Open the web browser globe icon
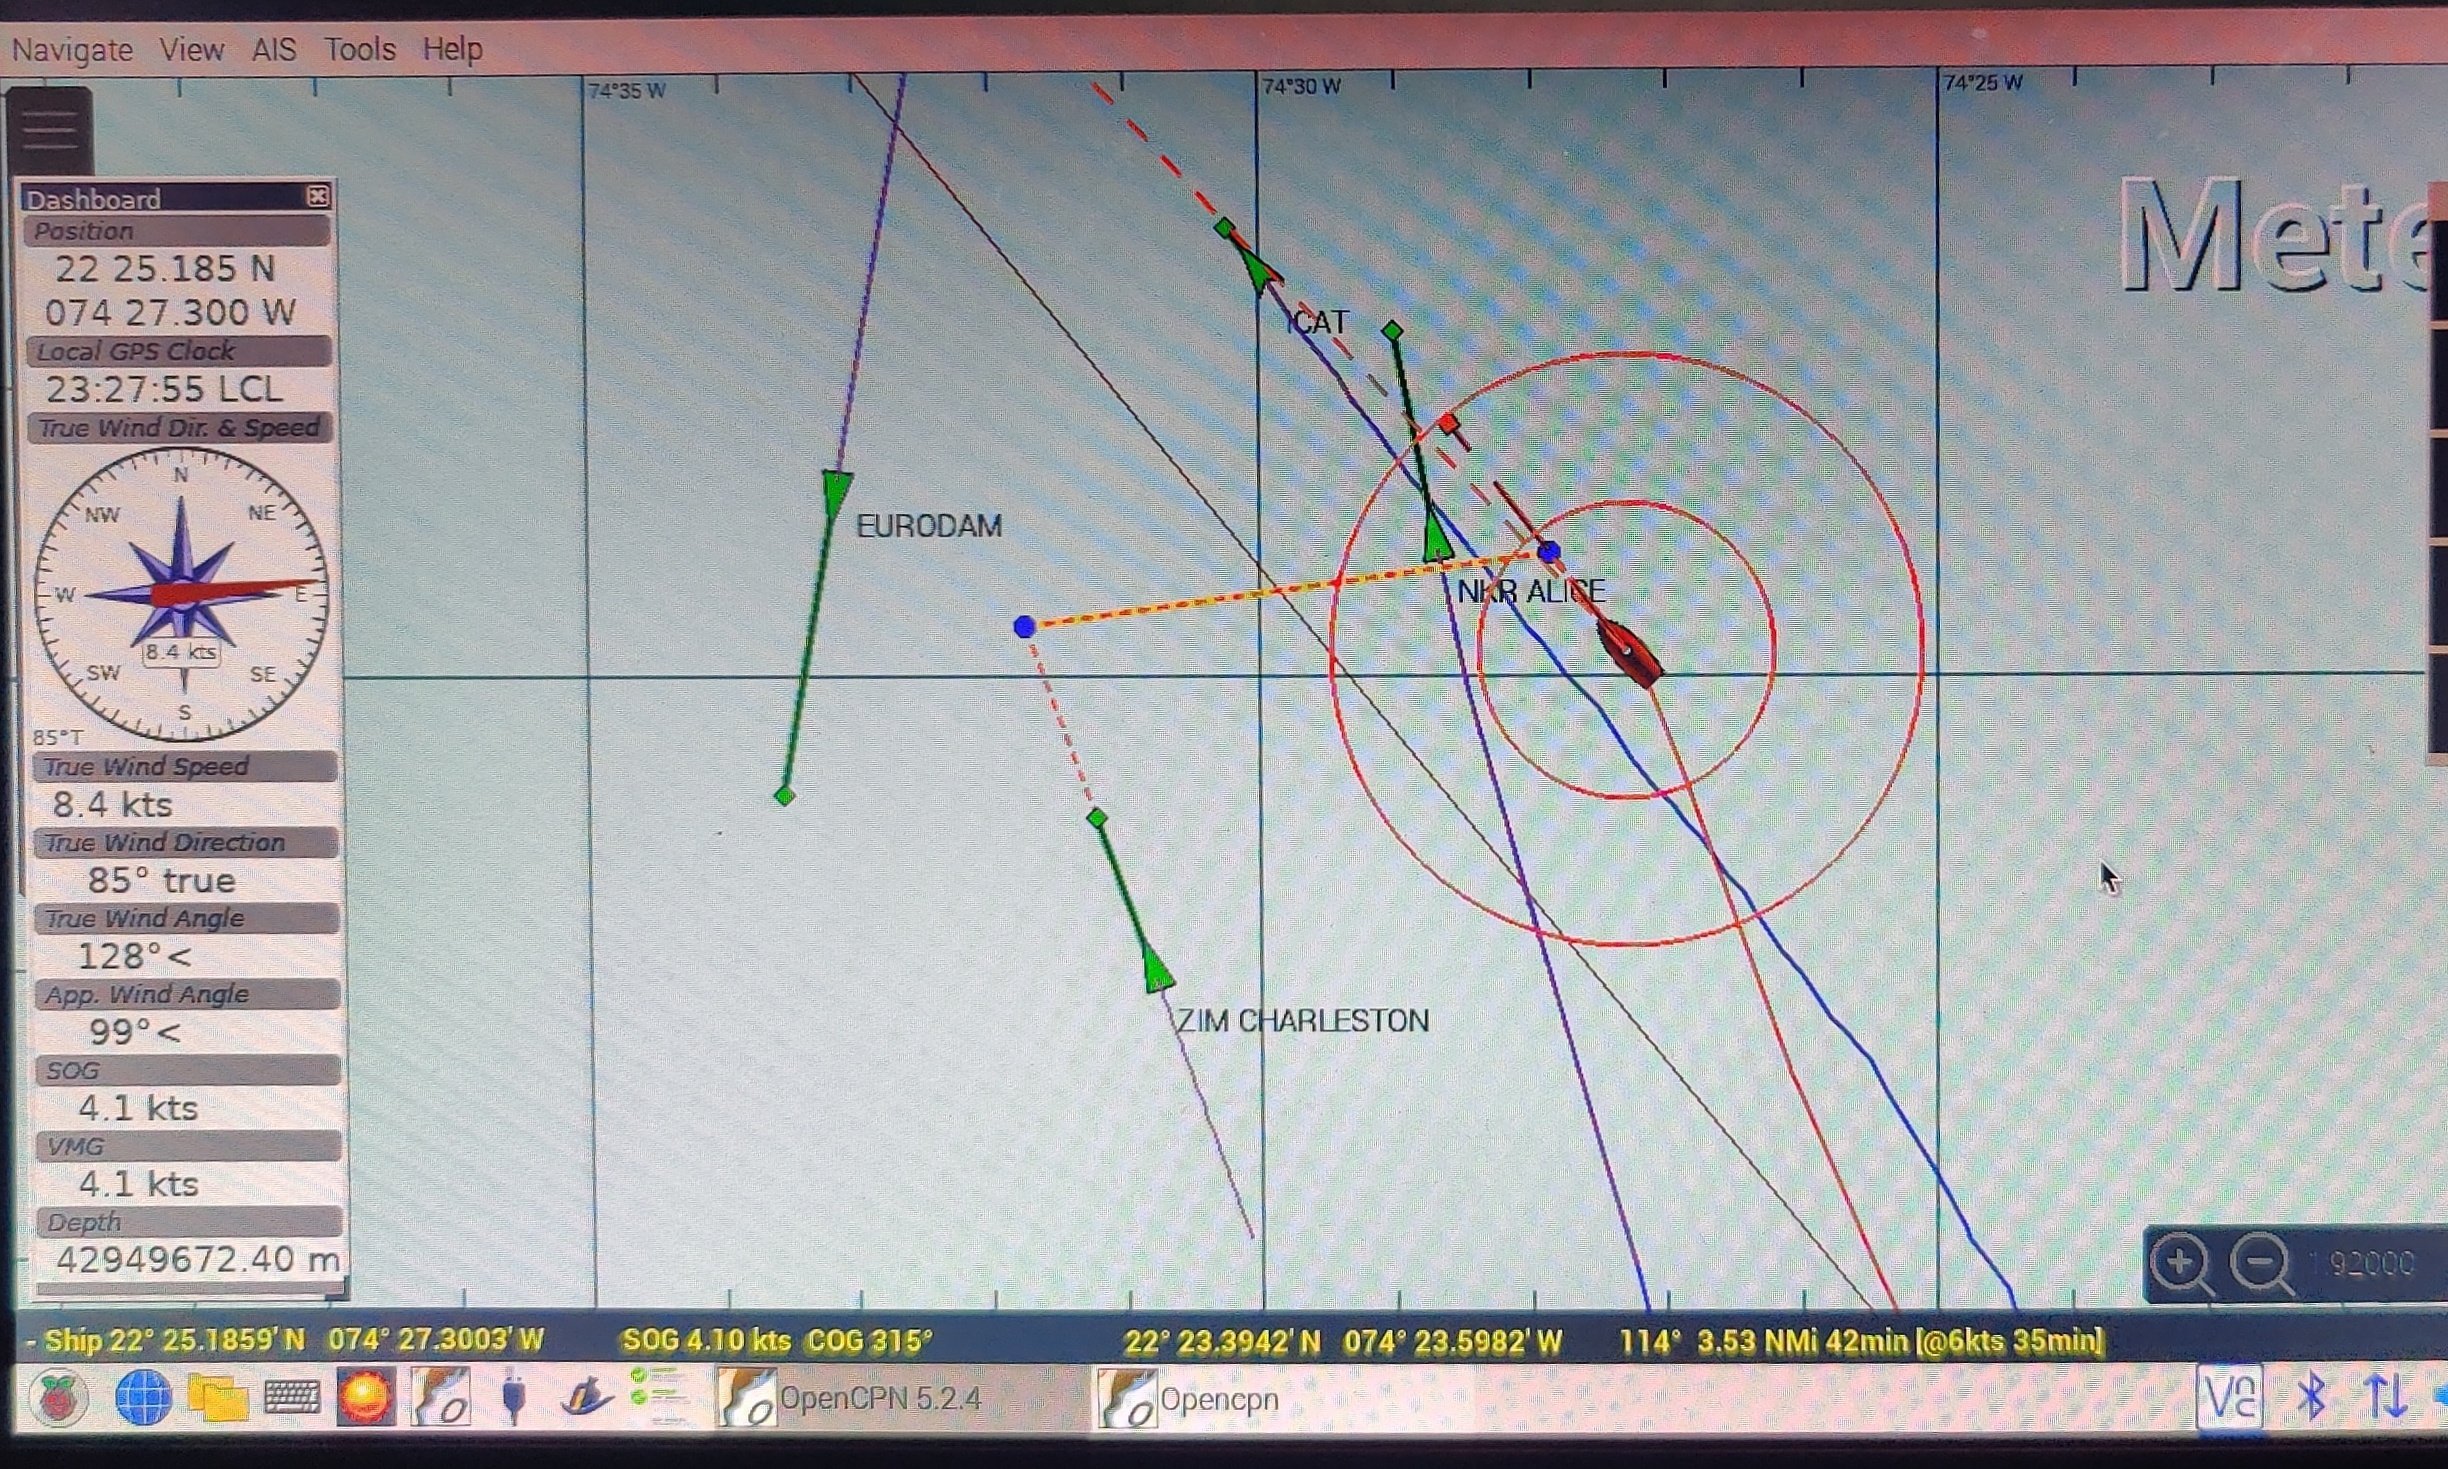The height and width of the screenshot is (1469, 2448). pyautogui.click(x=142, y=1397)
